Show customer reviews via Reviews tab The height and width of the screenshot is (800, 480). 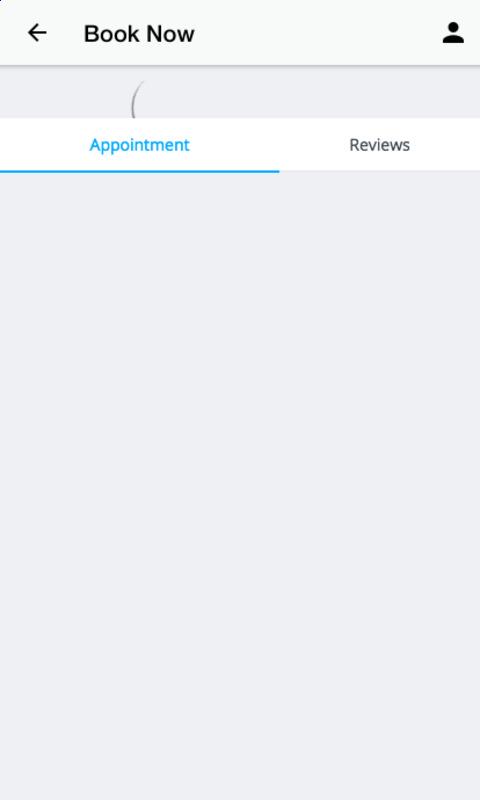(380, 145)
